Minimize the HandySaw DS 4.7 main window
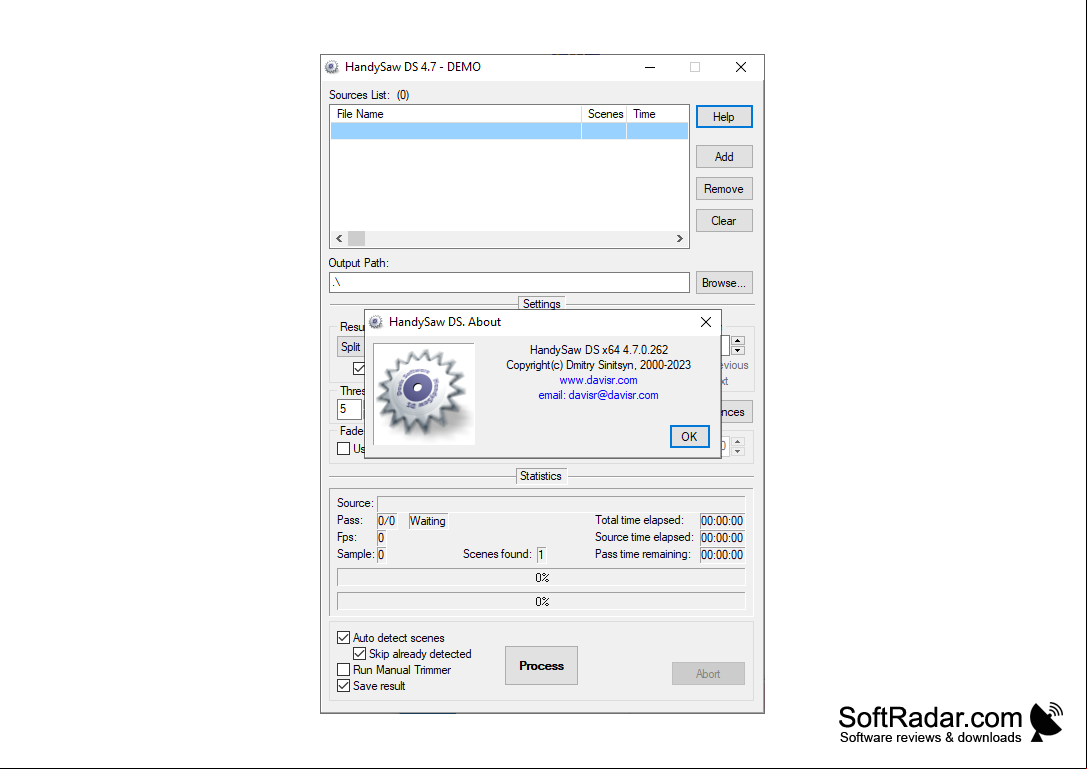 coord(650,67)
